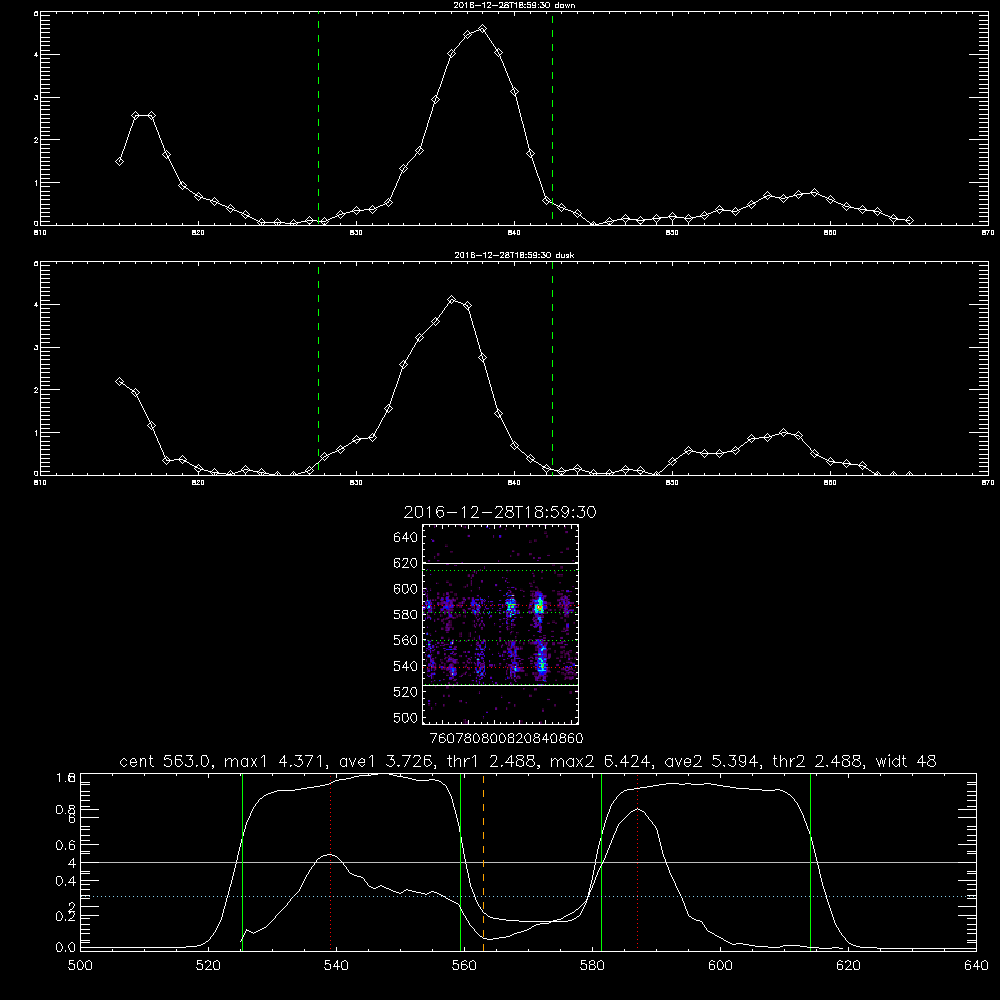
Task: Click the '580' y-axis label beside heat map
Action: point(405,615)
